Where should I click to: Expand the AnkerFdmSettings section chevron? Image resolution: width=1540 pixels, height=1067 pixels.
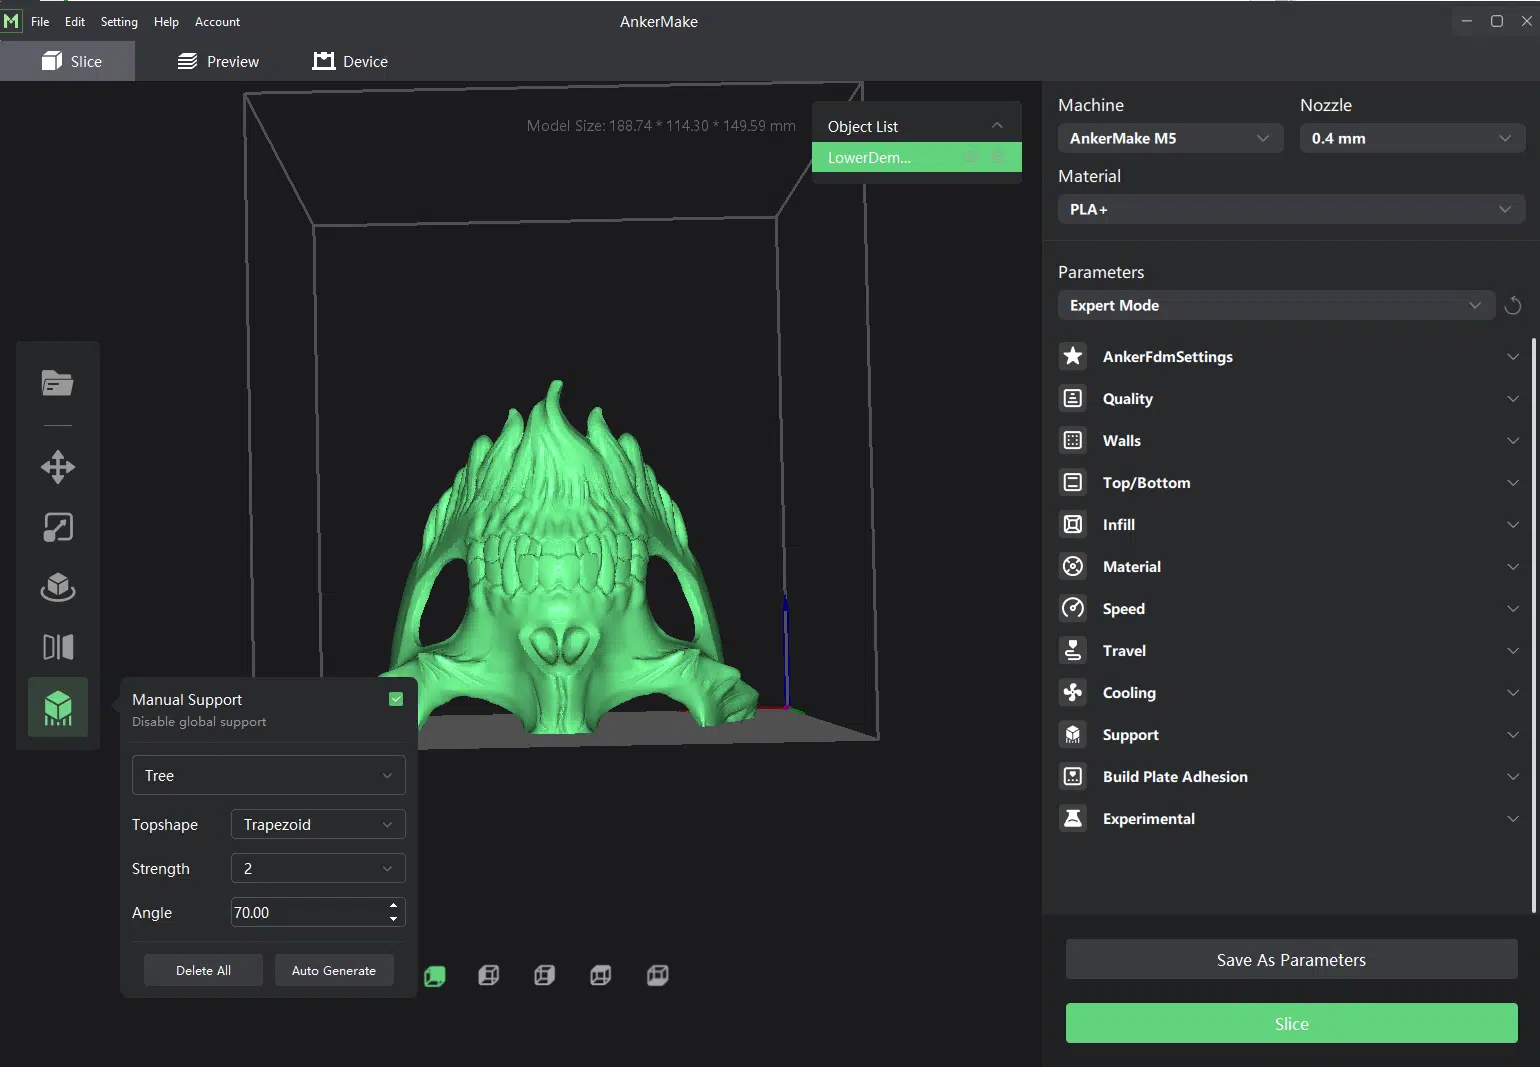(x=1512, y=357)
